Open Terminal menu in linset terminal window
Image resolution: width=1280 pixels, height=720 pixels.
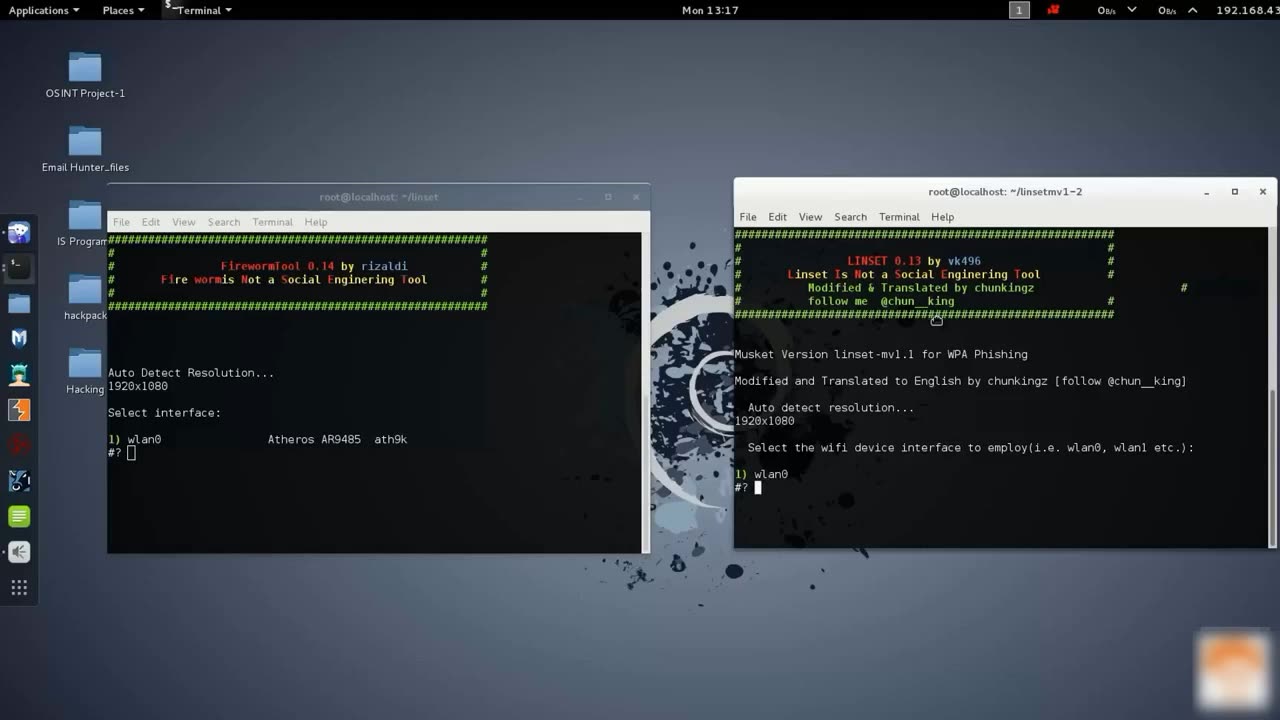pos(272,222)
